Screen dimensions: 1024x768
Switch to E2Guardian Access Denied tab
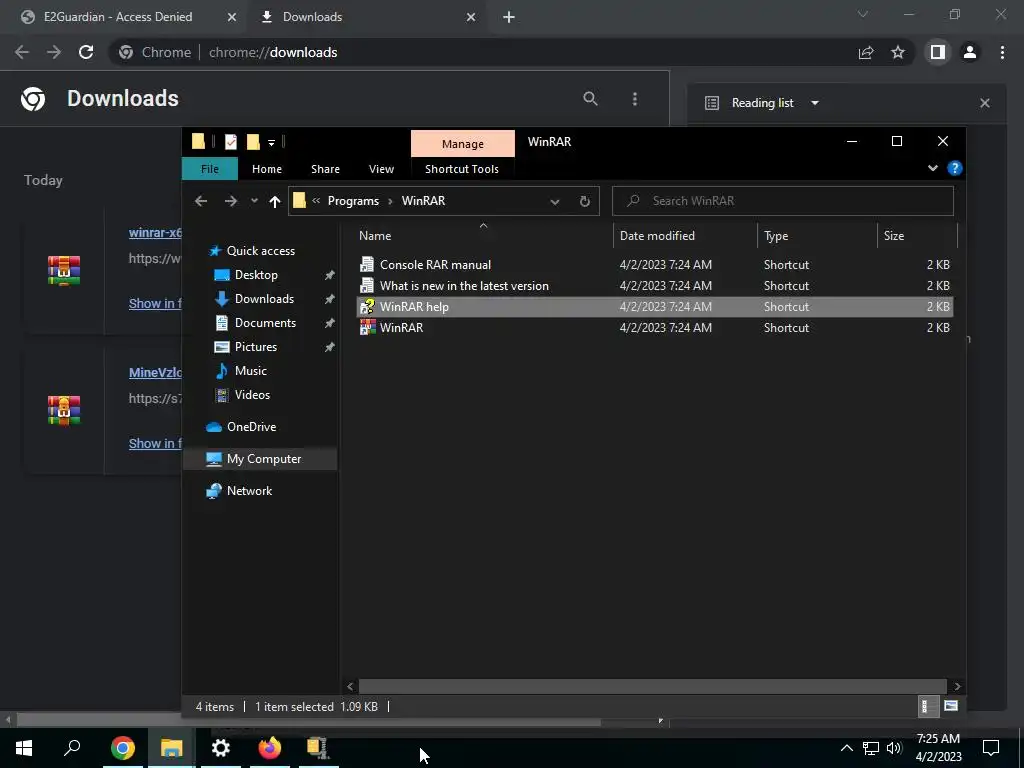click(x=124, y=17)
